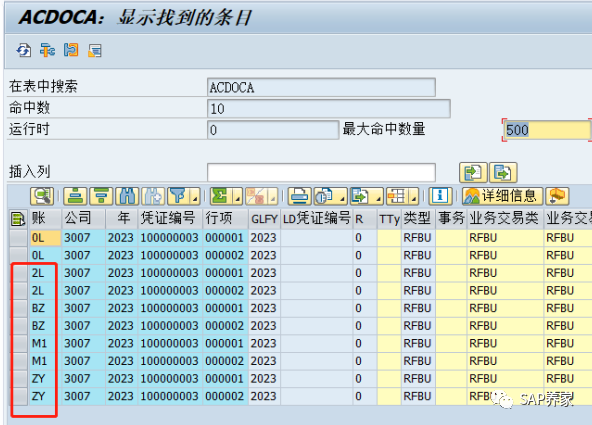Viewport: 592px width, 425px height.
Task: Open the subtotals dropdown arrow
Action: (273, 197)
